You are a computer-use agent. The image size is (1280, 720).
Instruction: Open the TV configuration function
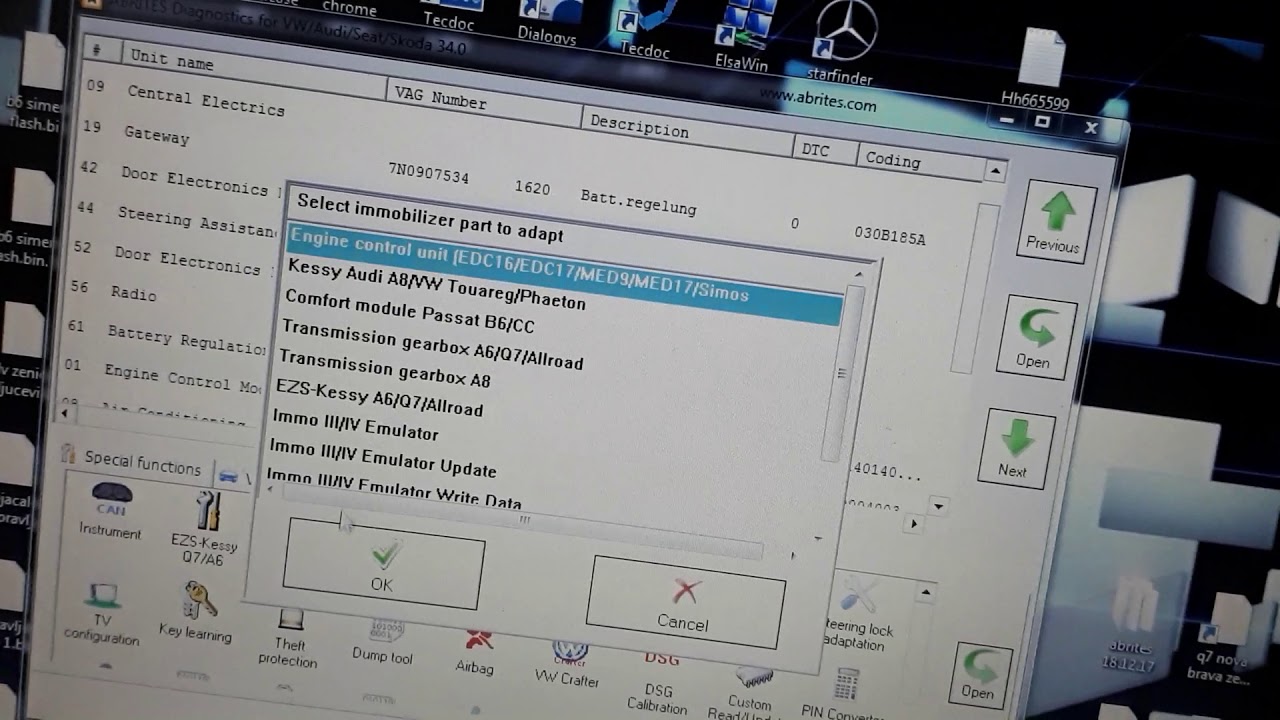[x=102, y=613]
